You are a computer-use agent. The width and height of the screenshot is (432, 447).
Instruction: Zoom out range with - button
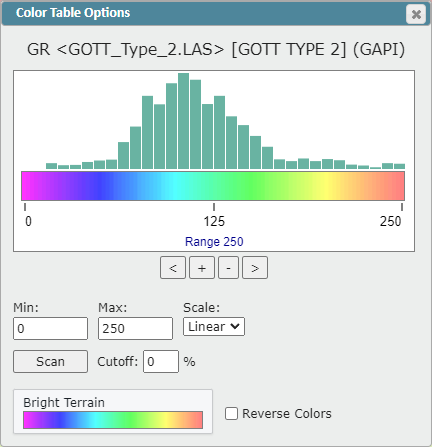[x=228, y=268]
